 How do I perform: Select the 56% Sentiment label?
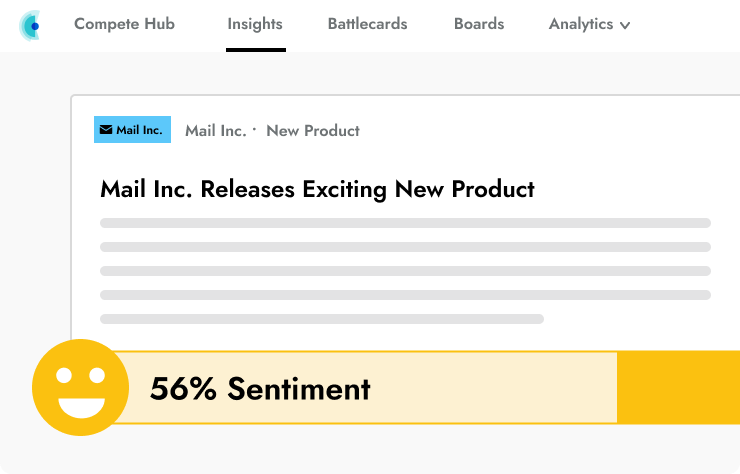260,388
